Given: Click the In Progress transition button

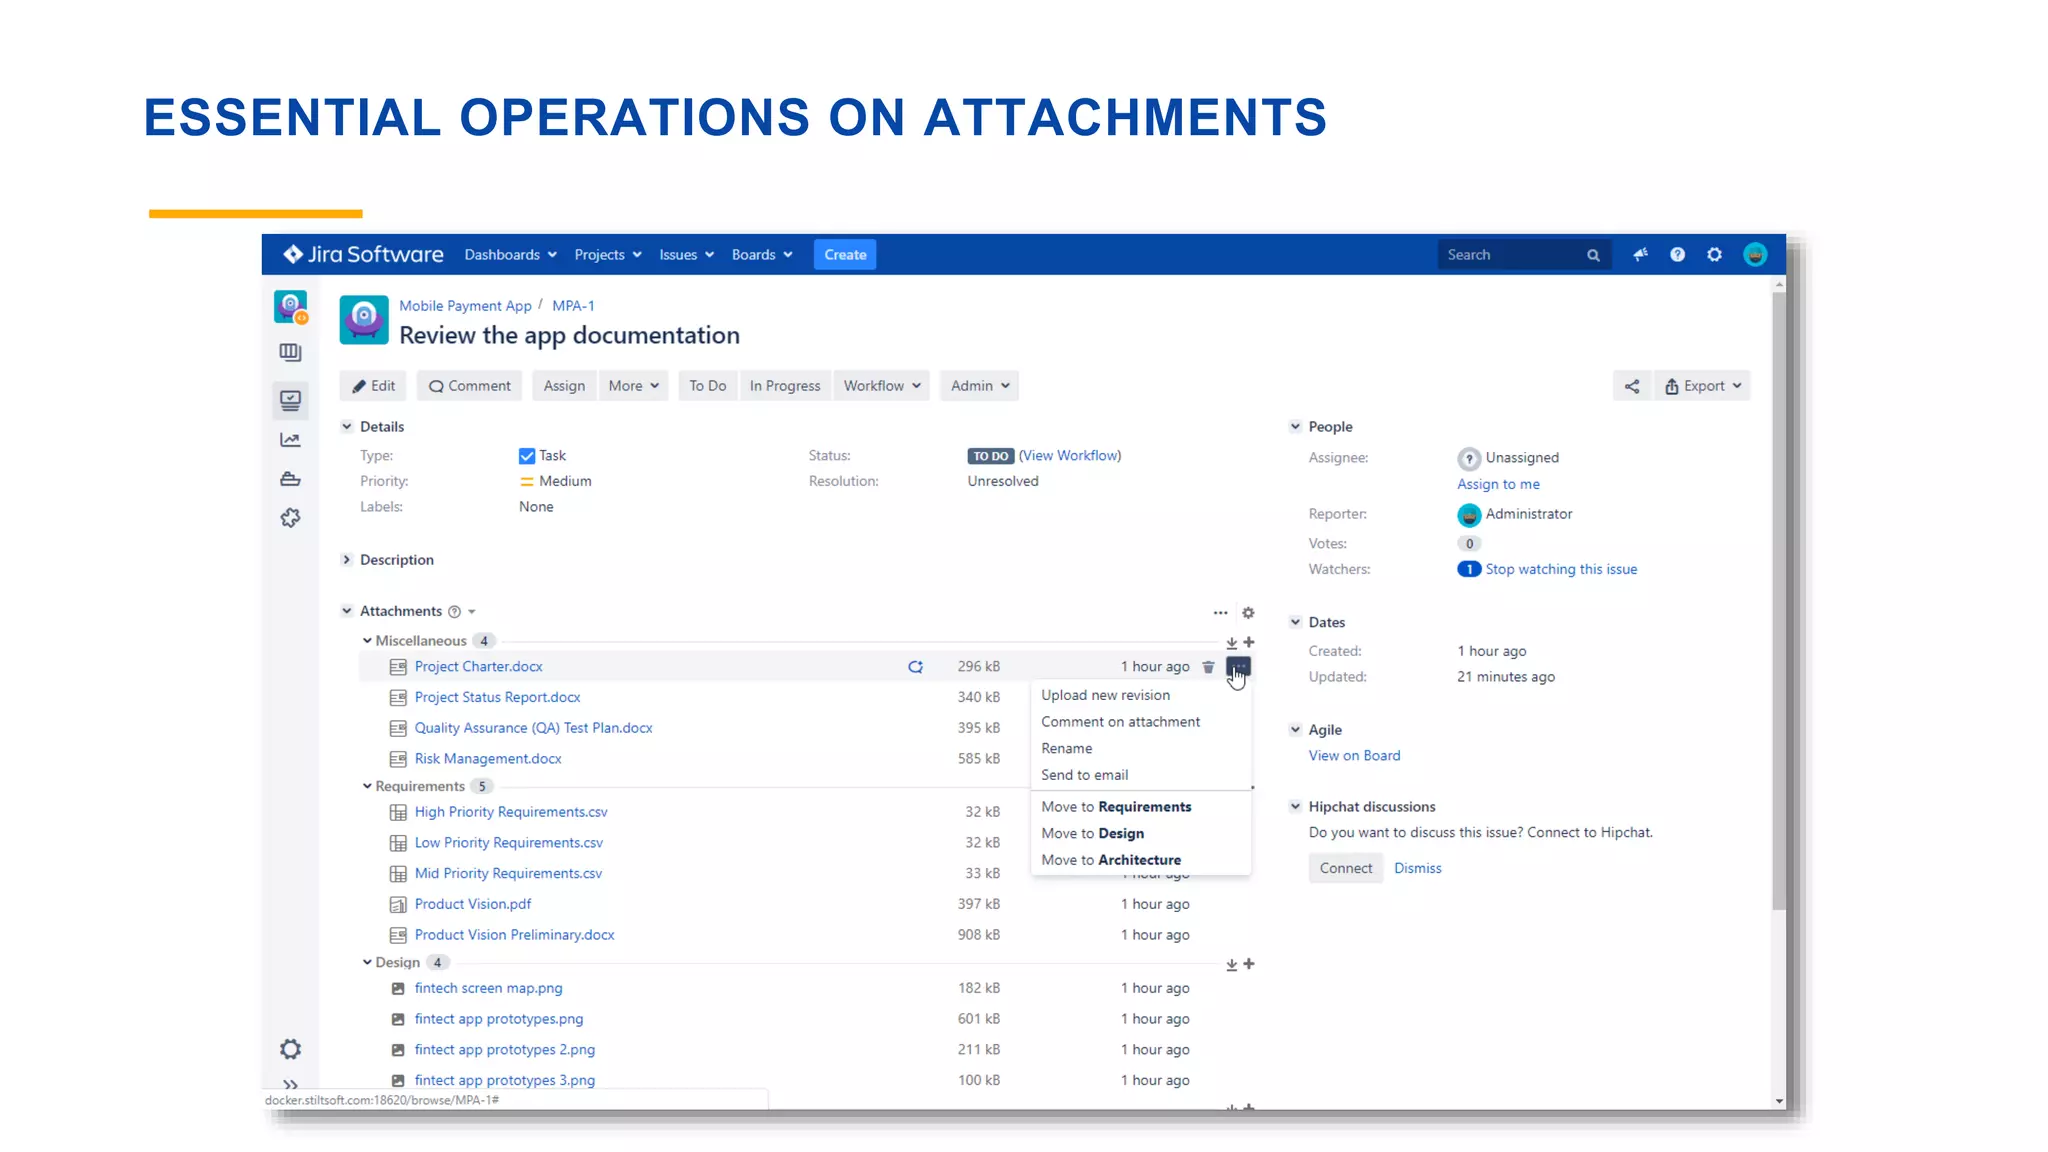Looking at the screenshot, I should click(x=785, y=386).
